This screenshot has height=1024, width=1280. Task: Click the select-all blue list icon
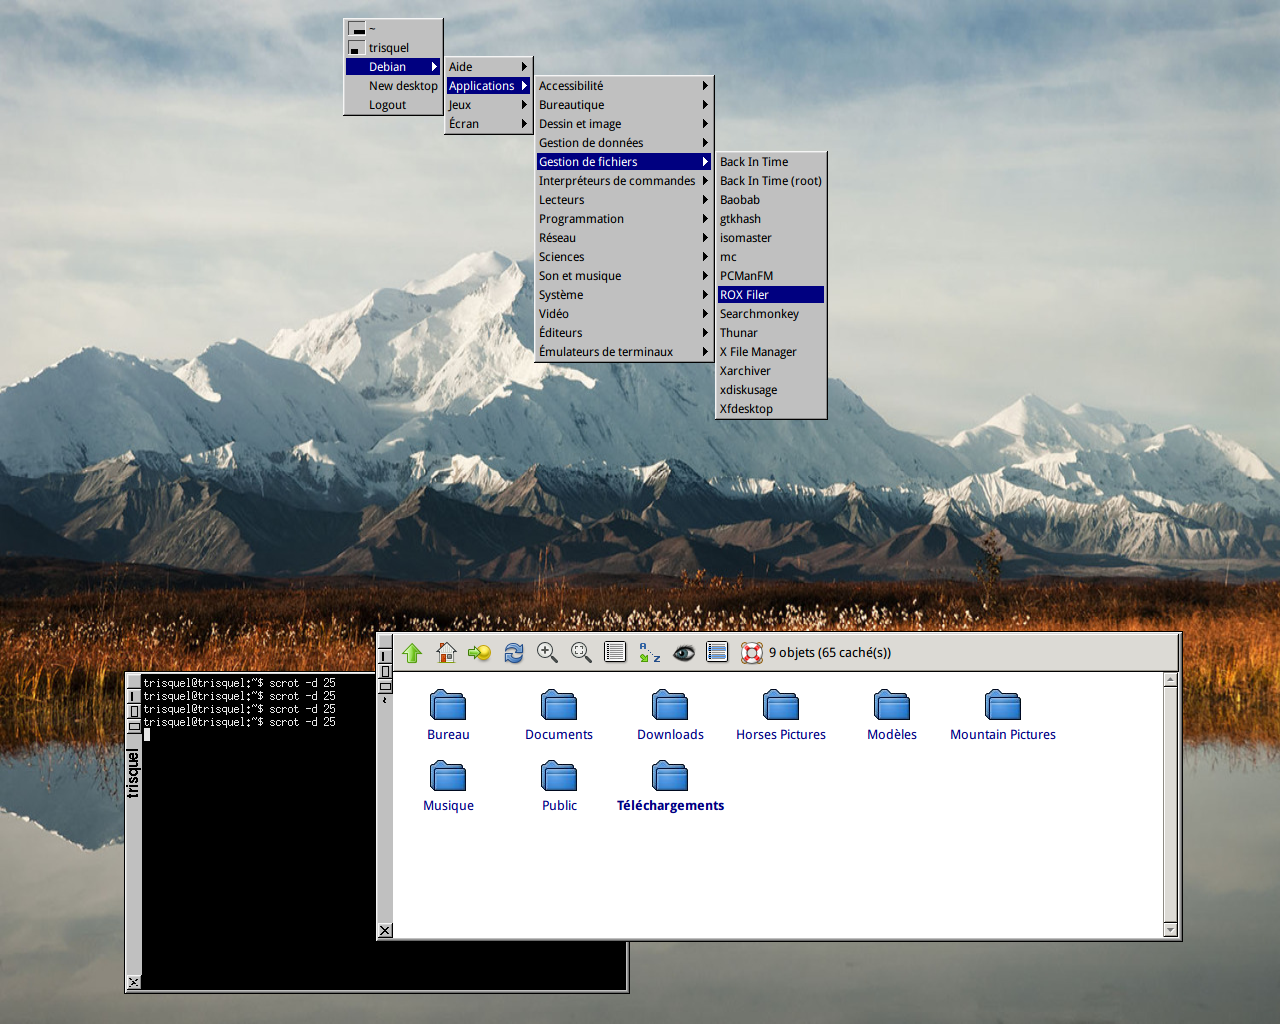[717, 653]
